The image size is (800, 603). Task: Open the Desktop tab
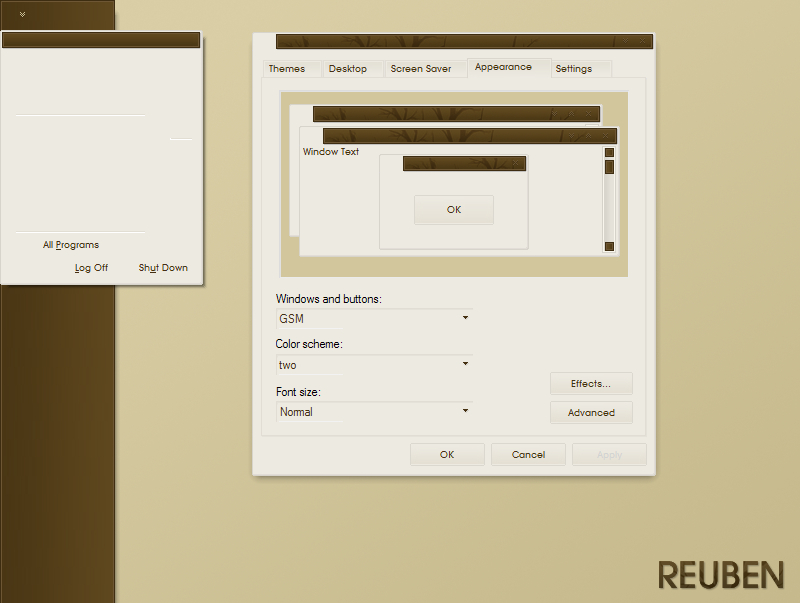[353, 69]
